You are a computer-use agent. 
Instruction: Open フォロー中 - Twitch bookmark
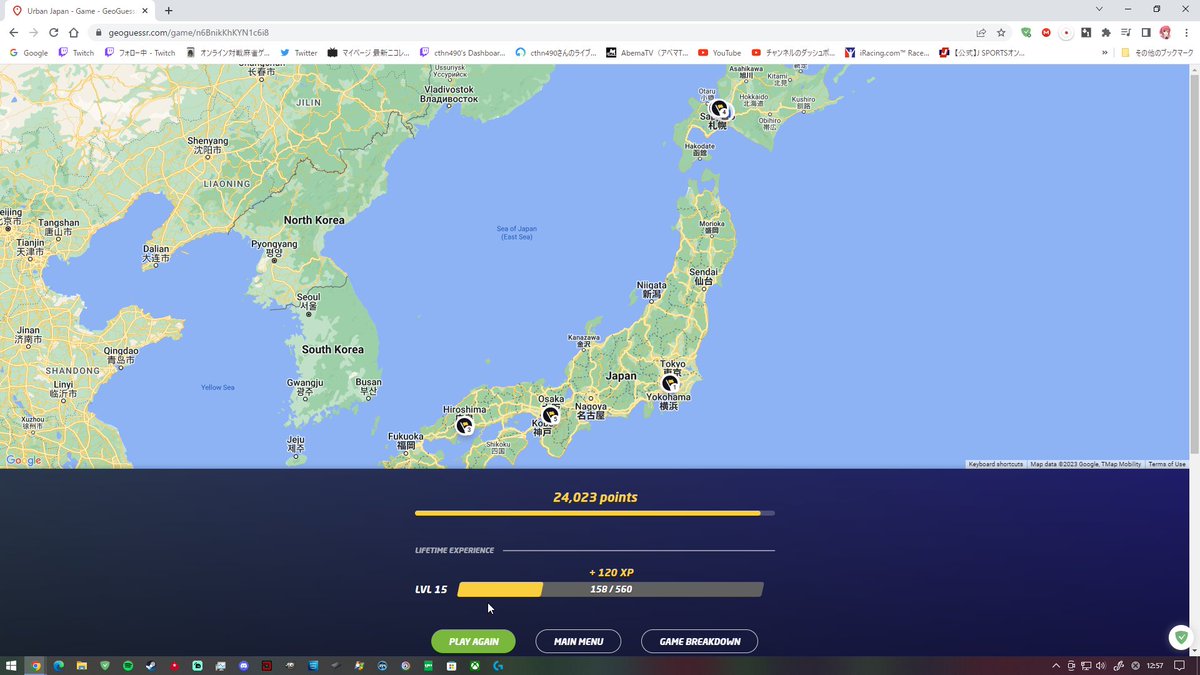(x=140, y=53)
